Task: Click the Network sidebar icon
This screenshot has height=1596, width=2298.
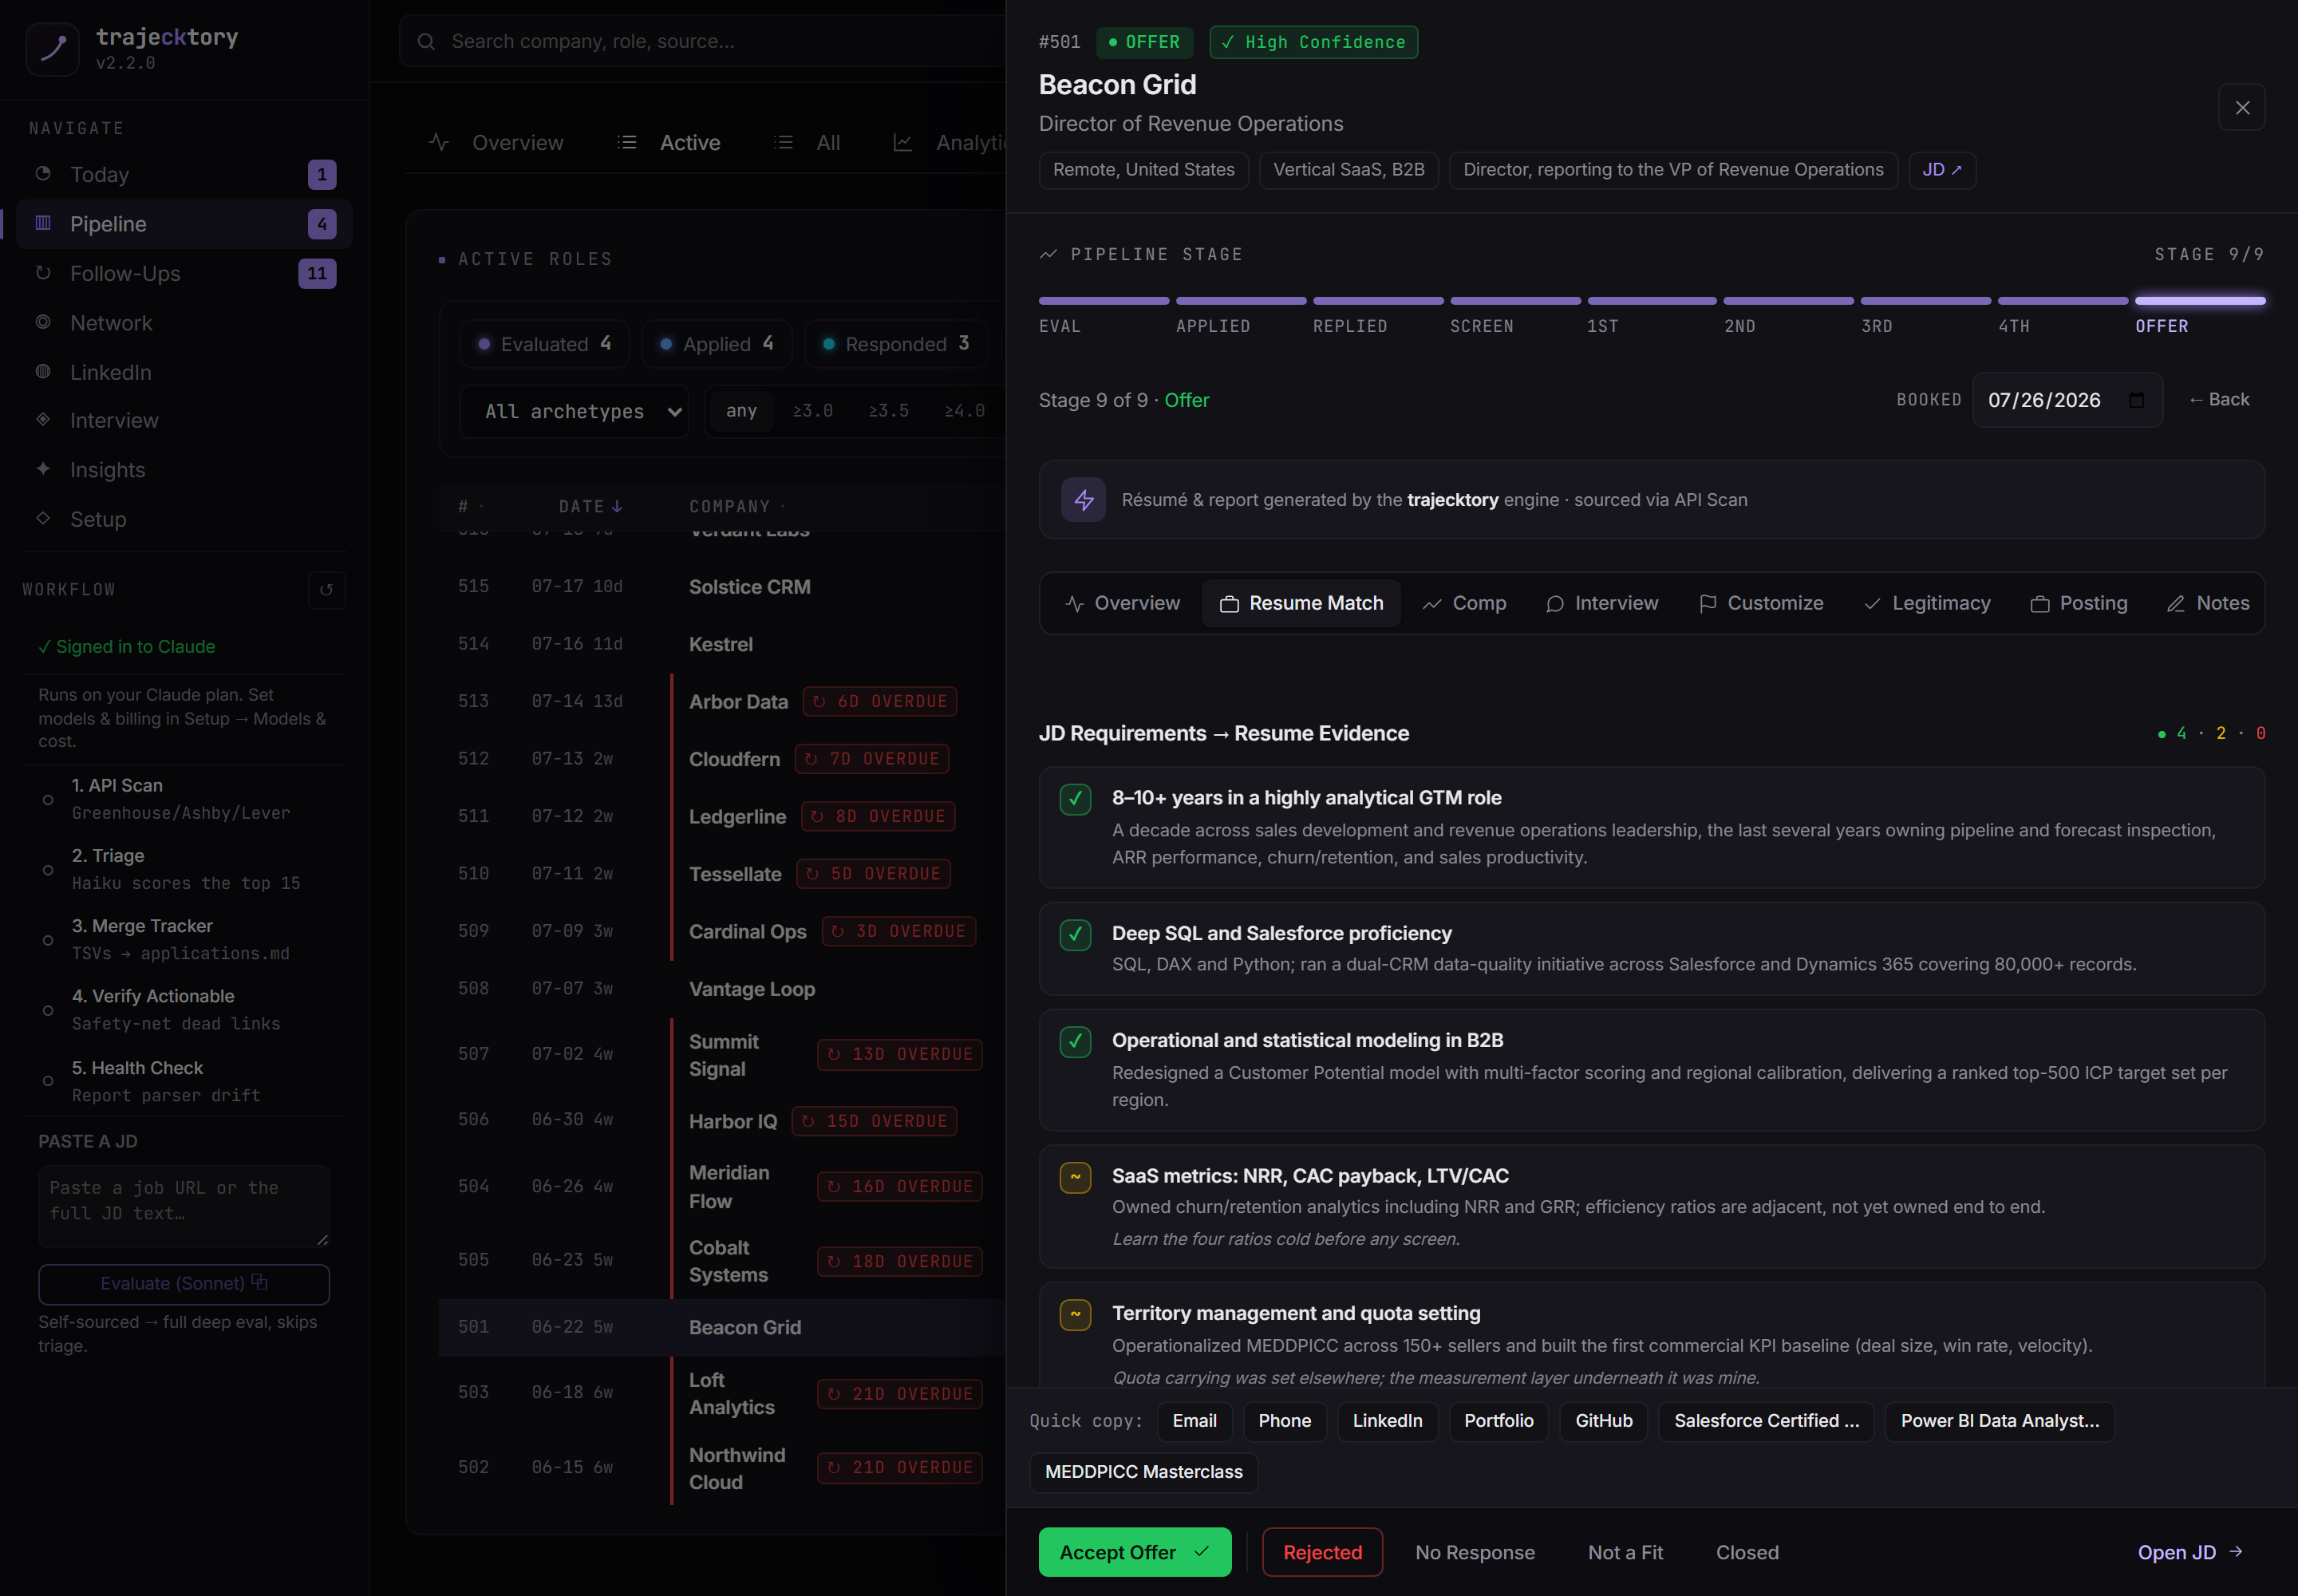Action: (x=43, y=322)
